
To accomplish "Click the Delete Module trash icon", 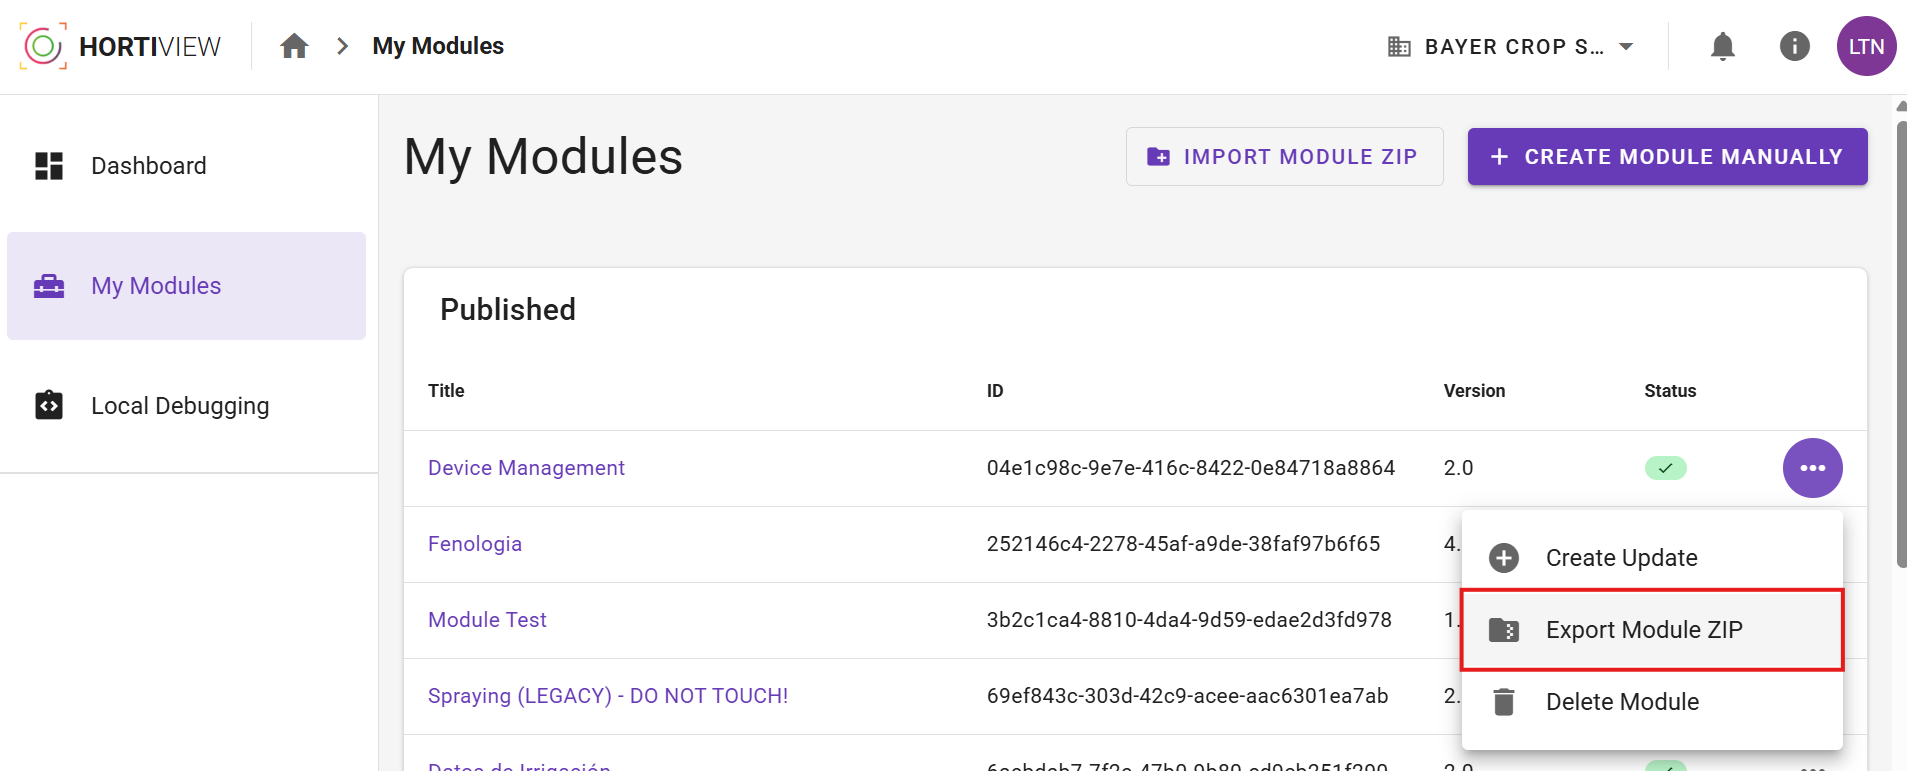I will pos(1503,702).
